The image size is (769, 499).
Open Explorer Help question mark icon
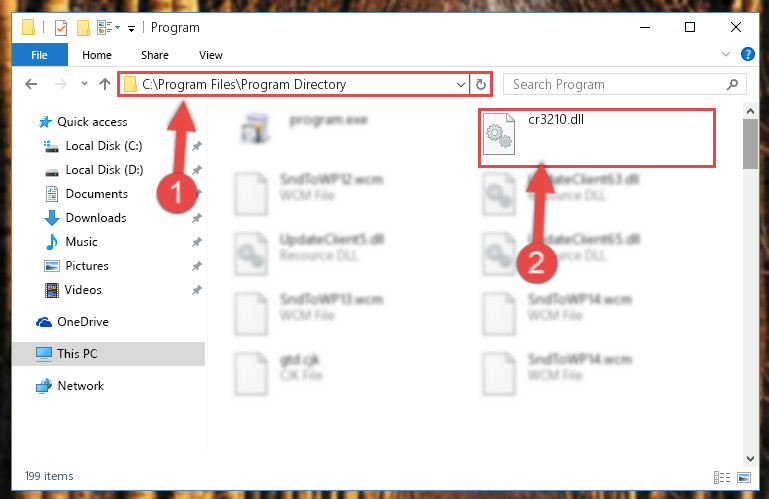747,54
